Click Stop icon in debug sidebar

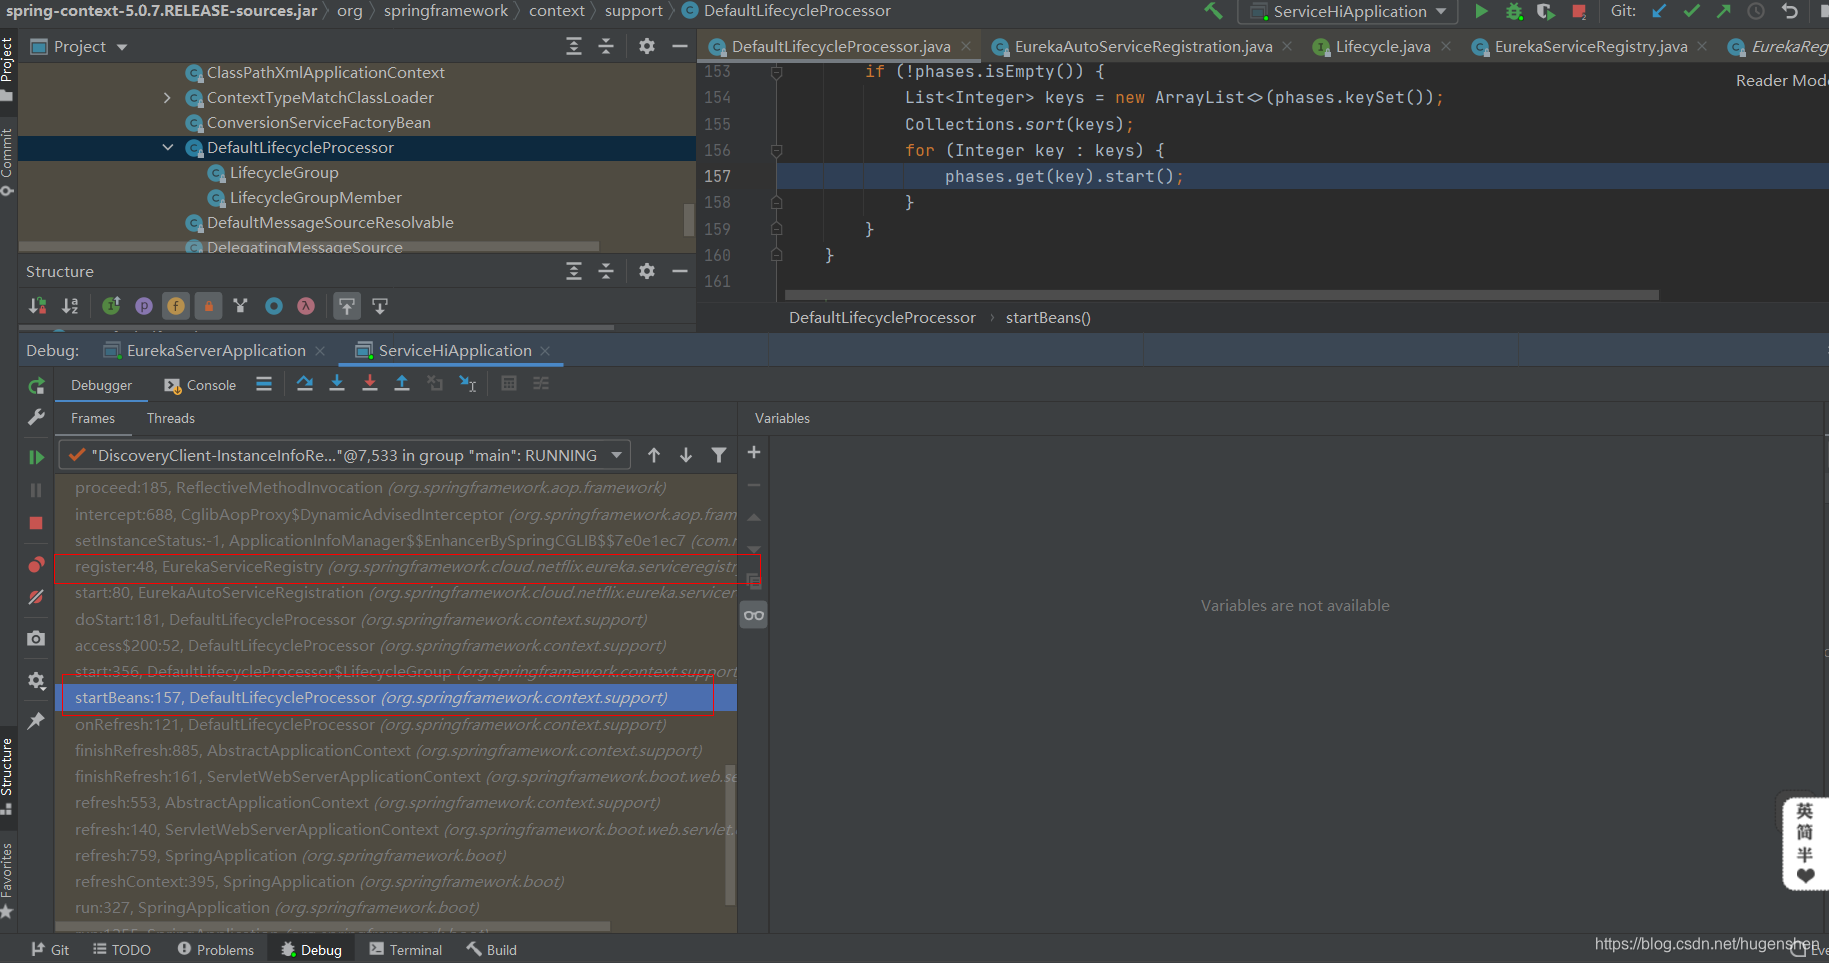tap(36, 523)
